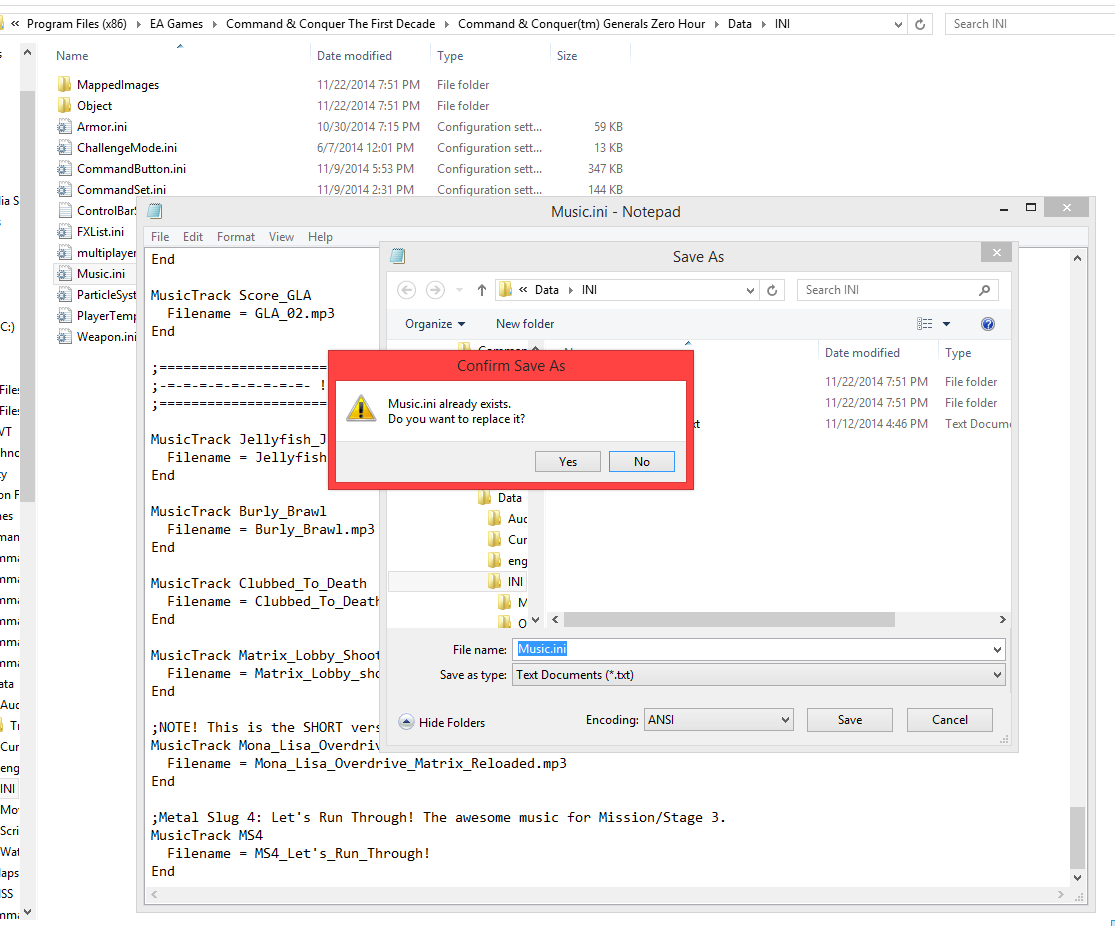Collapse folder pane with Hide Folders
The width and height of the screenshot is (1115, 926).
tap(441, 722)
